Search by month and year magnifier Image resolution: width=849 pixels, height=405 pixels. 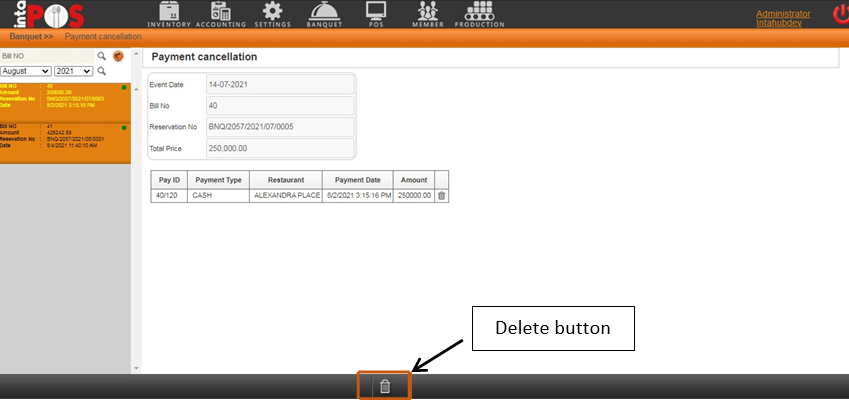point(101,72)
